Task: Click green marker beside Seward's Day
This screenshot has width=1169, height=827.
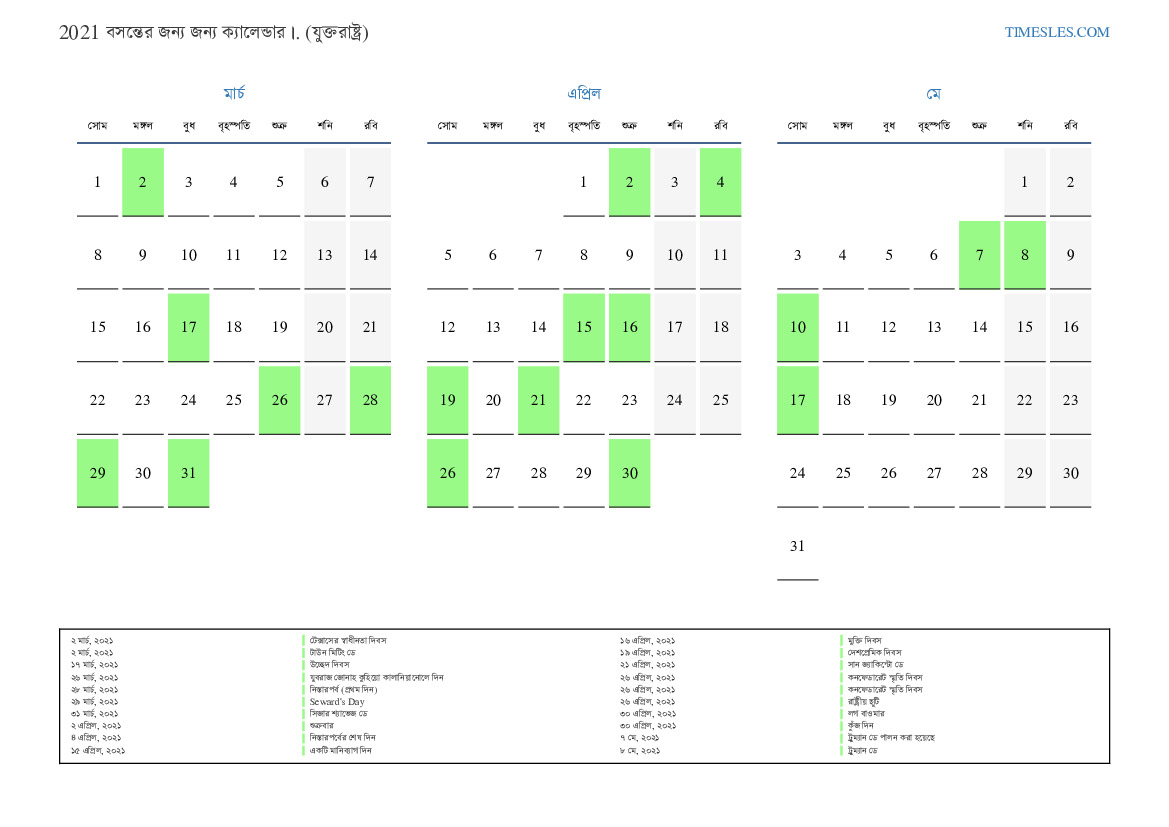Action: (304, 701)
